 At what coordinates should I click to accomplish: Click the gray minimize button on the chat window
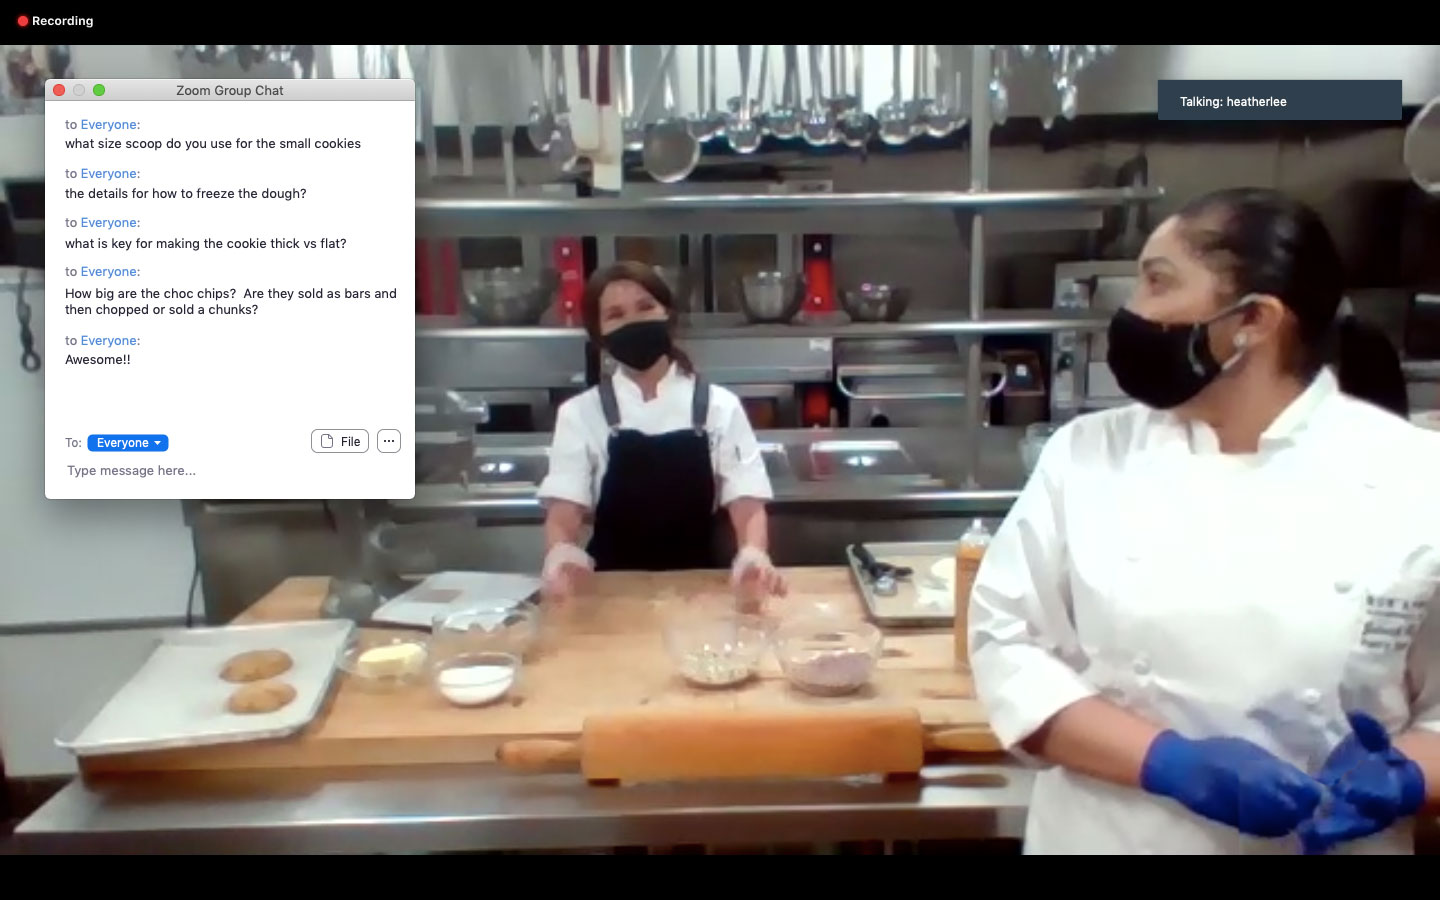79,90
